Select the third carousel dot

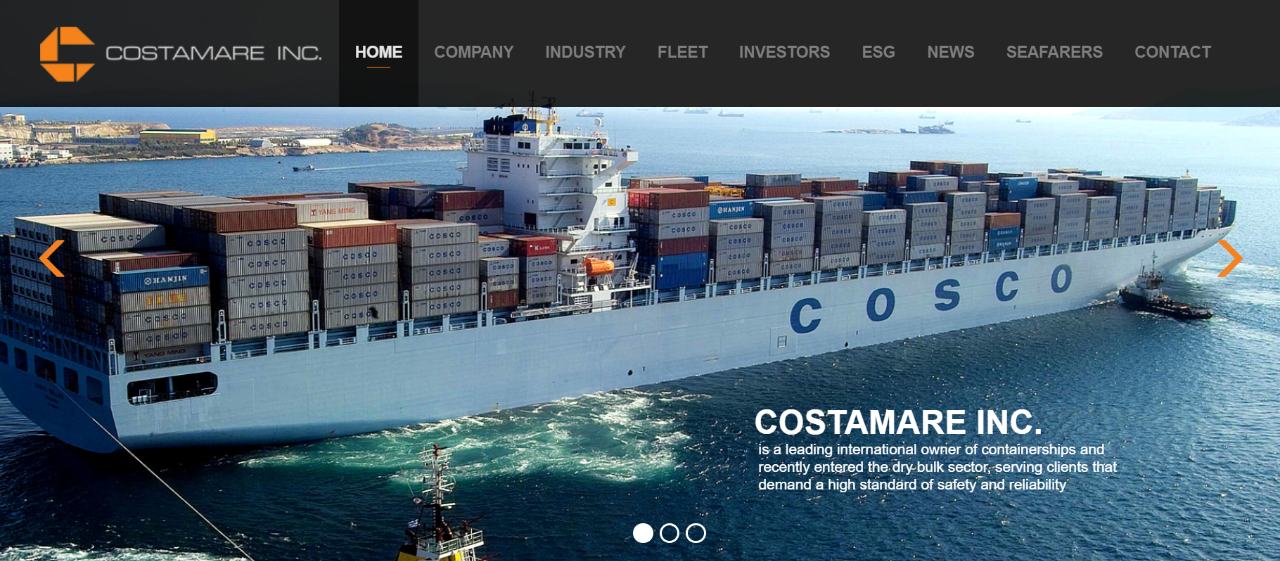coord(696,533)
